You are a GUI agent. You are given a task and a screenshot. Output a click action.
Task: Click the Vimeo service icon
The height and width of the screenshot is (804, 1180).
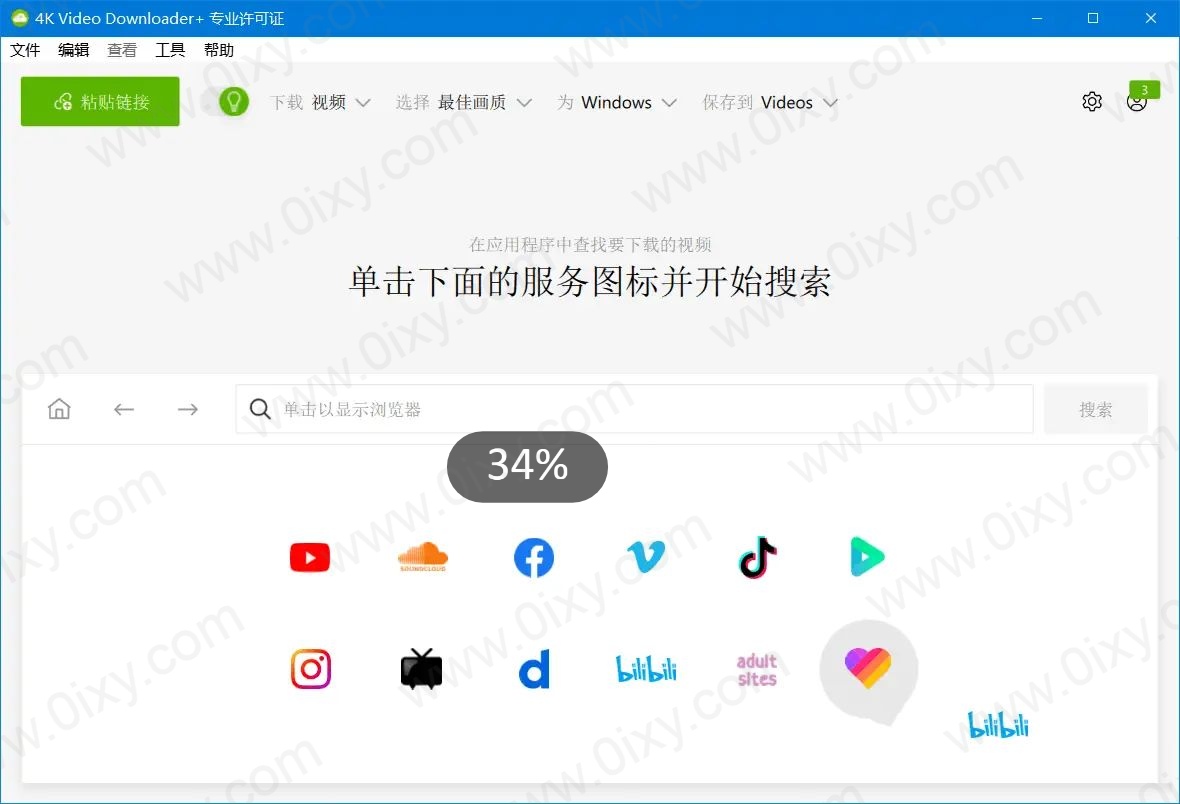646,557
